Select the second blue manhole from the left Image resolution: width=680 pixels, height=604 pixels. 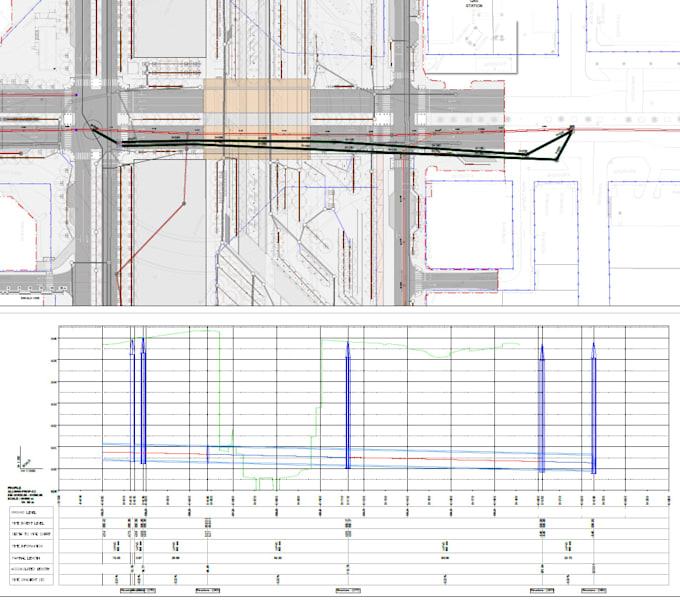click(x=143, y=401)
